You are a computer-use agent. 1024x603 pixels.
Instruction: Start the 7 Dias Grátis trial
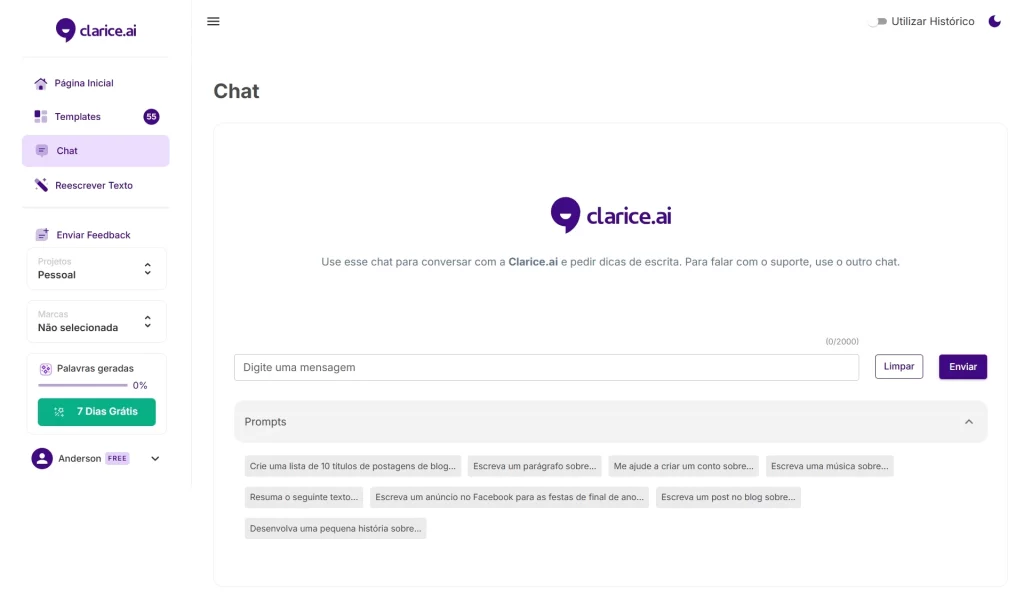(97, 412)
